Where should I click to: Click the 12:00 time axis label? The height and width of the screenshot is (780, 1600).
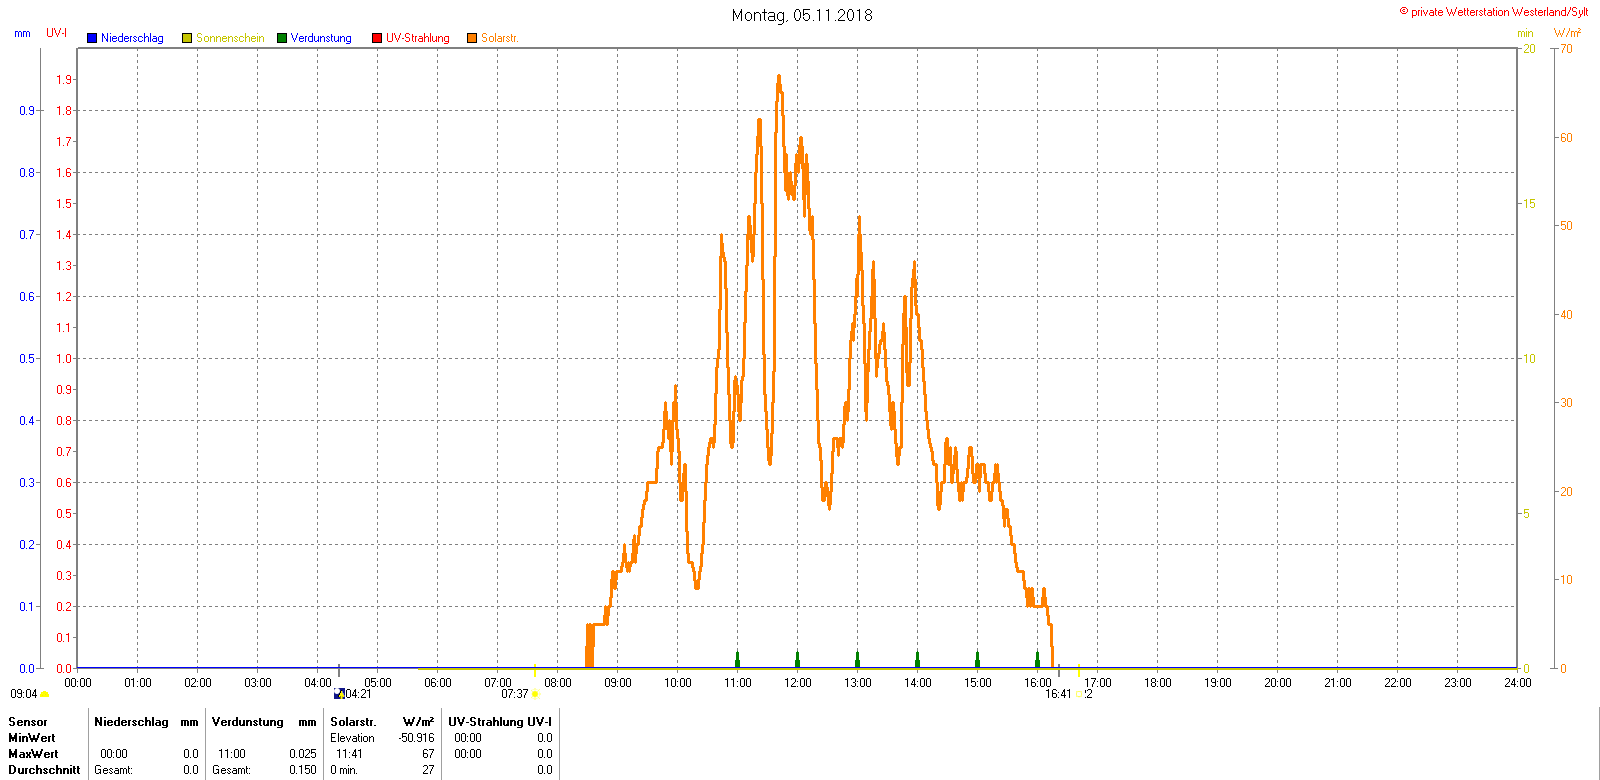[798, 683]
